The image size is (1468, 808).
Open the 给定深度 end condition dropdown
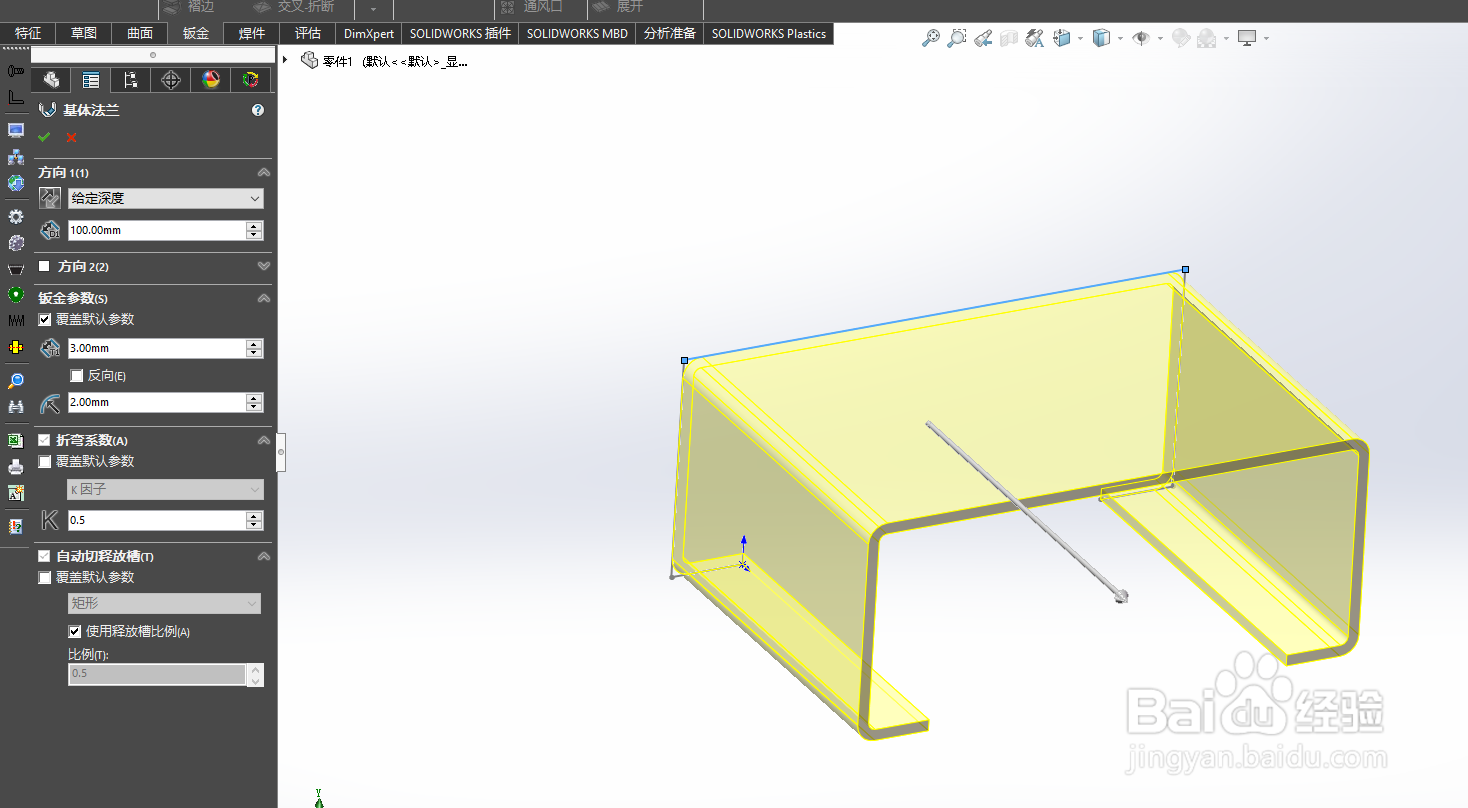click(166, 198)
